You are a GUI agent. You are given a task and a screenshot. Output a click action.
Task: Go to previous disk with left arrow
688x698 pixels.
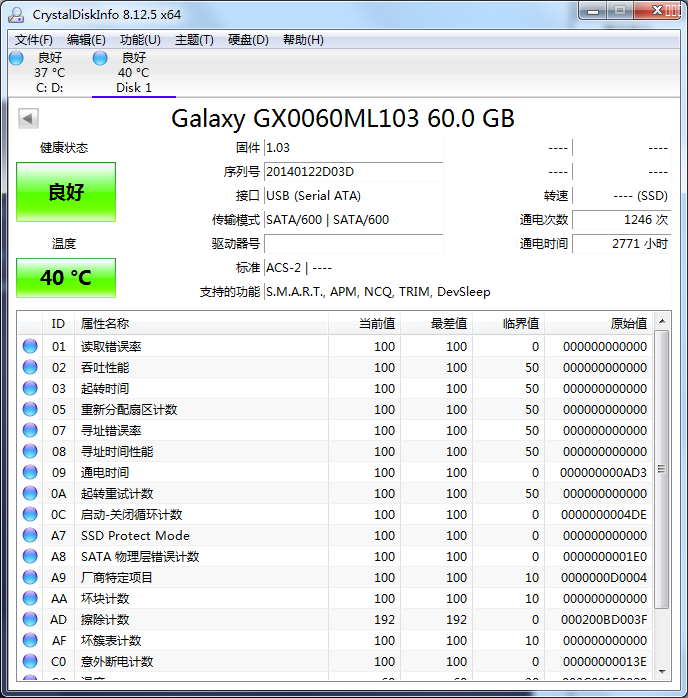28,118
